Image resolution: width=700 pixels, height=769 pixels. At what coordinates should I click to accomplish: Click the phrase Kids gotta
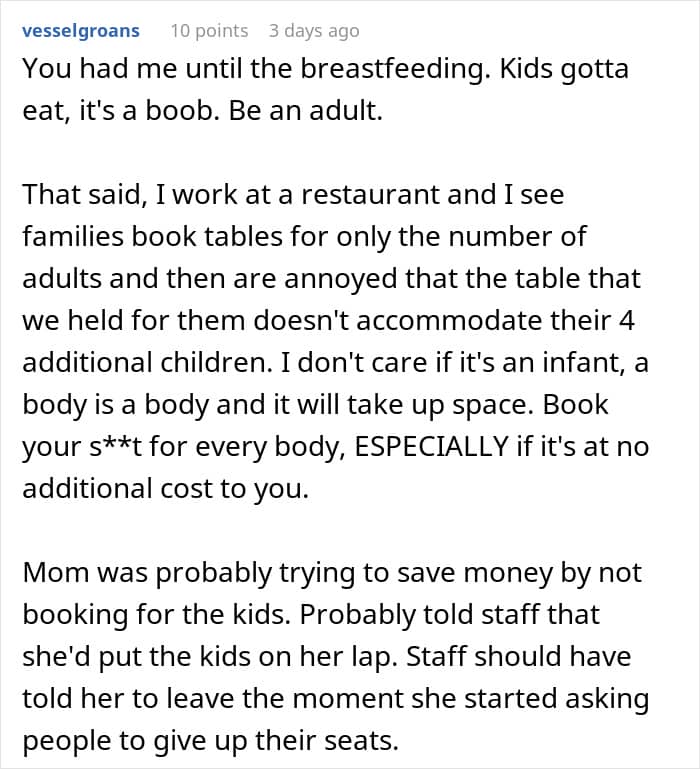pyautogui.click(x=564, y=69)
